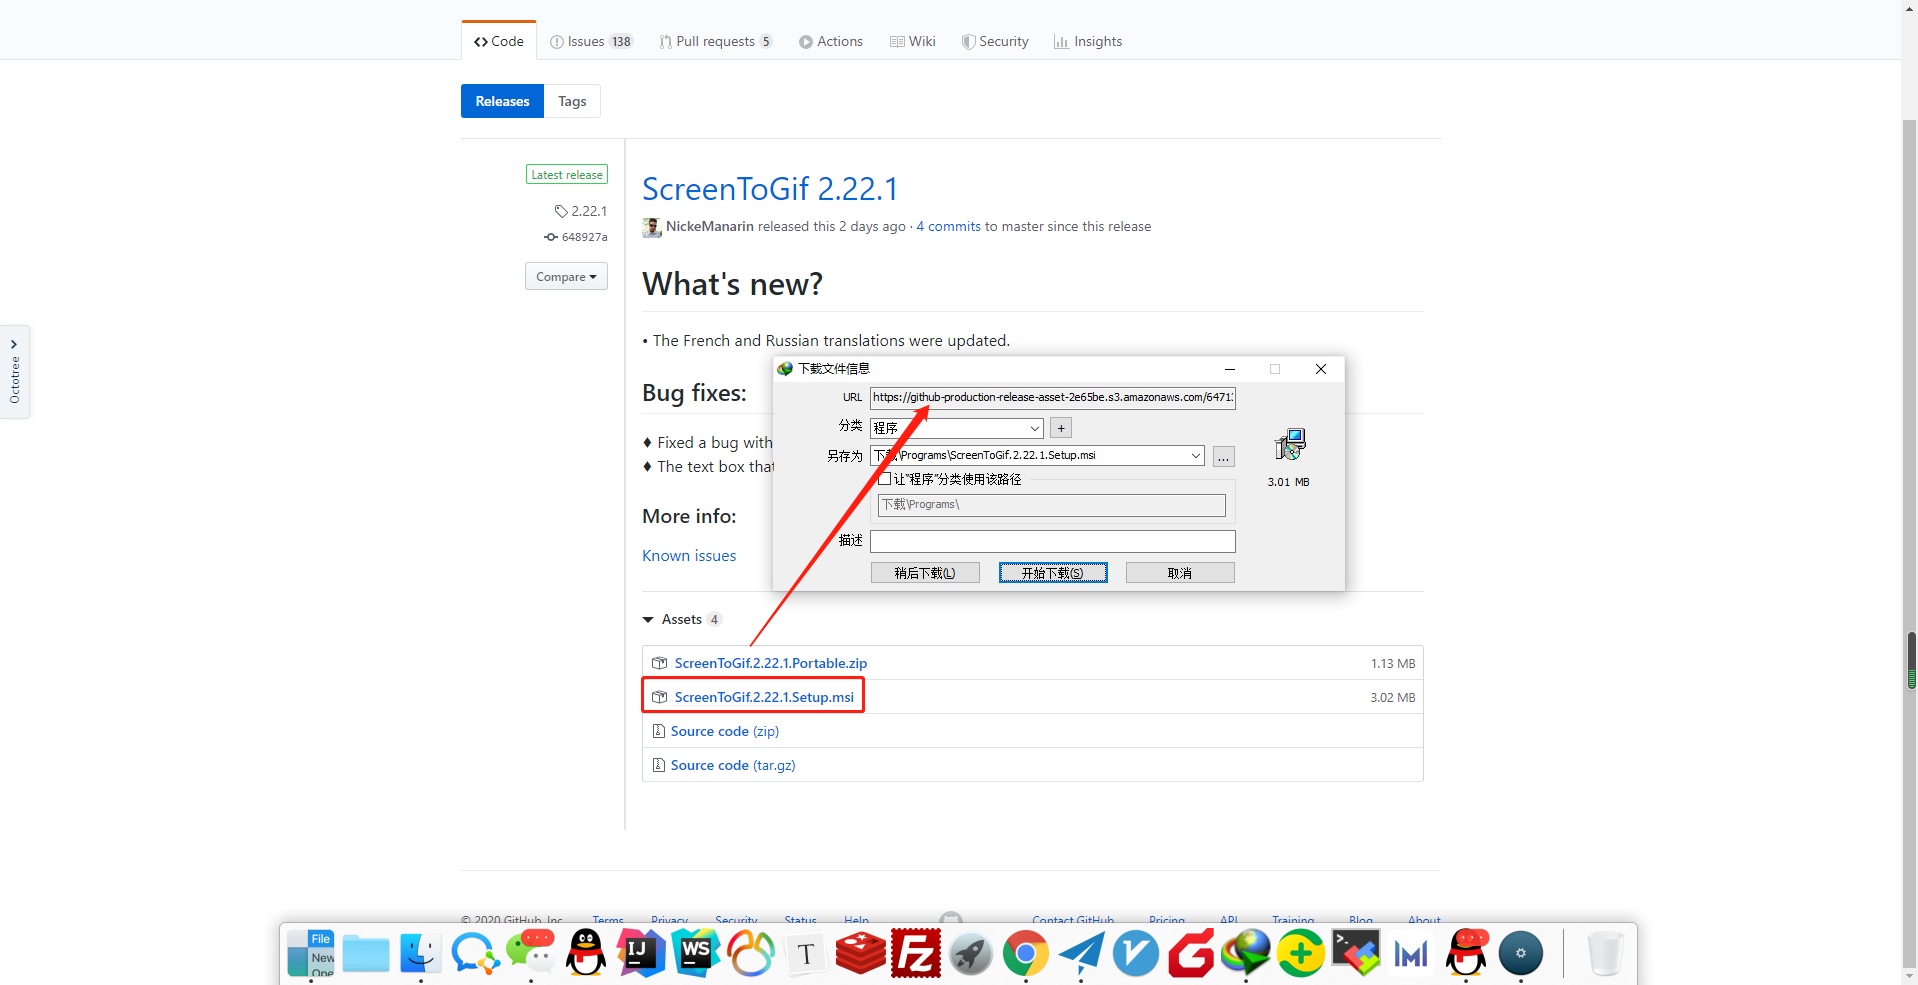Download ScreenToGif.2.22.1.Portable.zip
1918x985 pixels.
click(770, 663)
